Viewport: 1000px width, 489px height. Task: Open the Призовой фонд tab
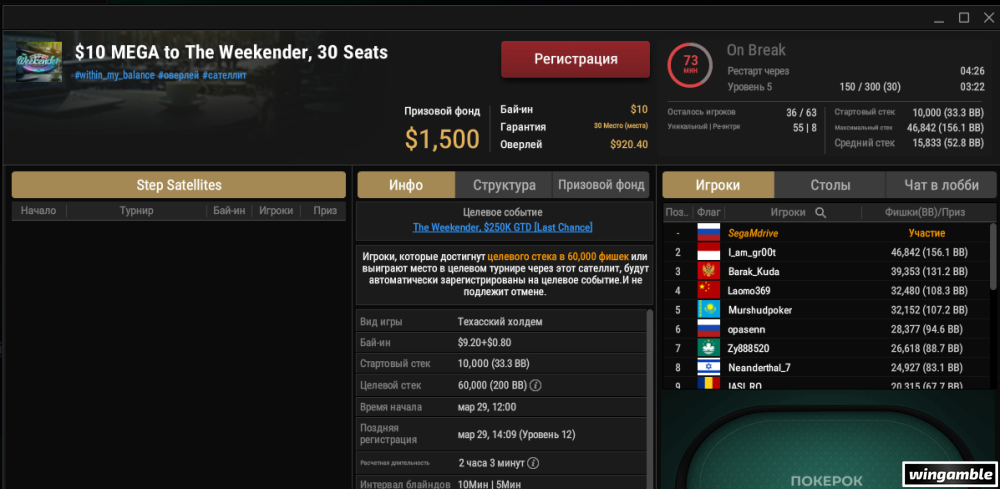(601, 186)
